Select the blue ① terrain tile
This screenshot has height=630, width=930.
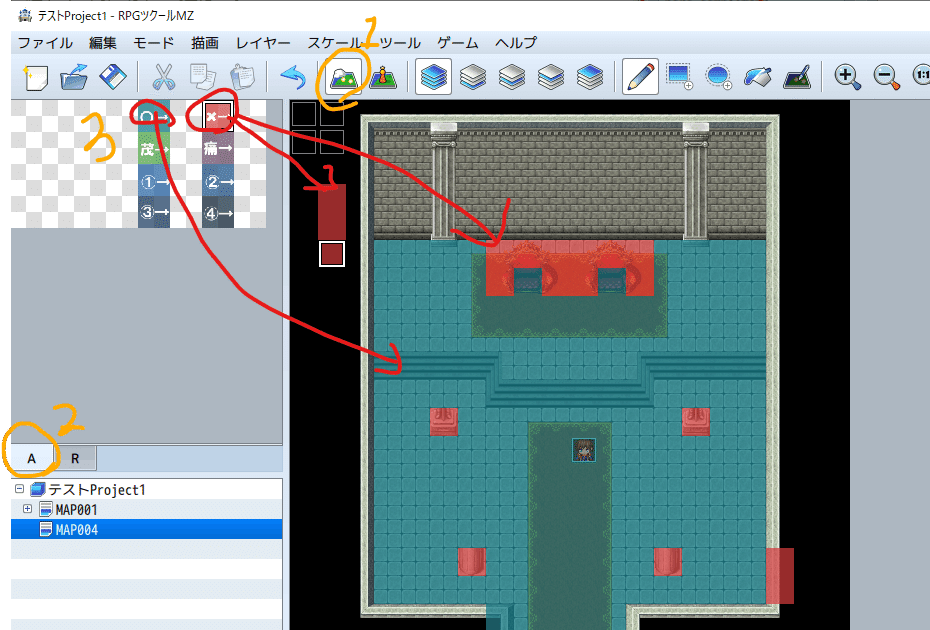pyautogui.click(x=154, y=180)
